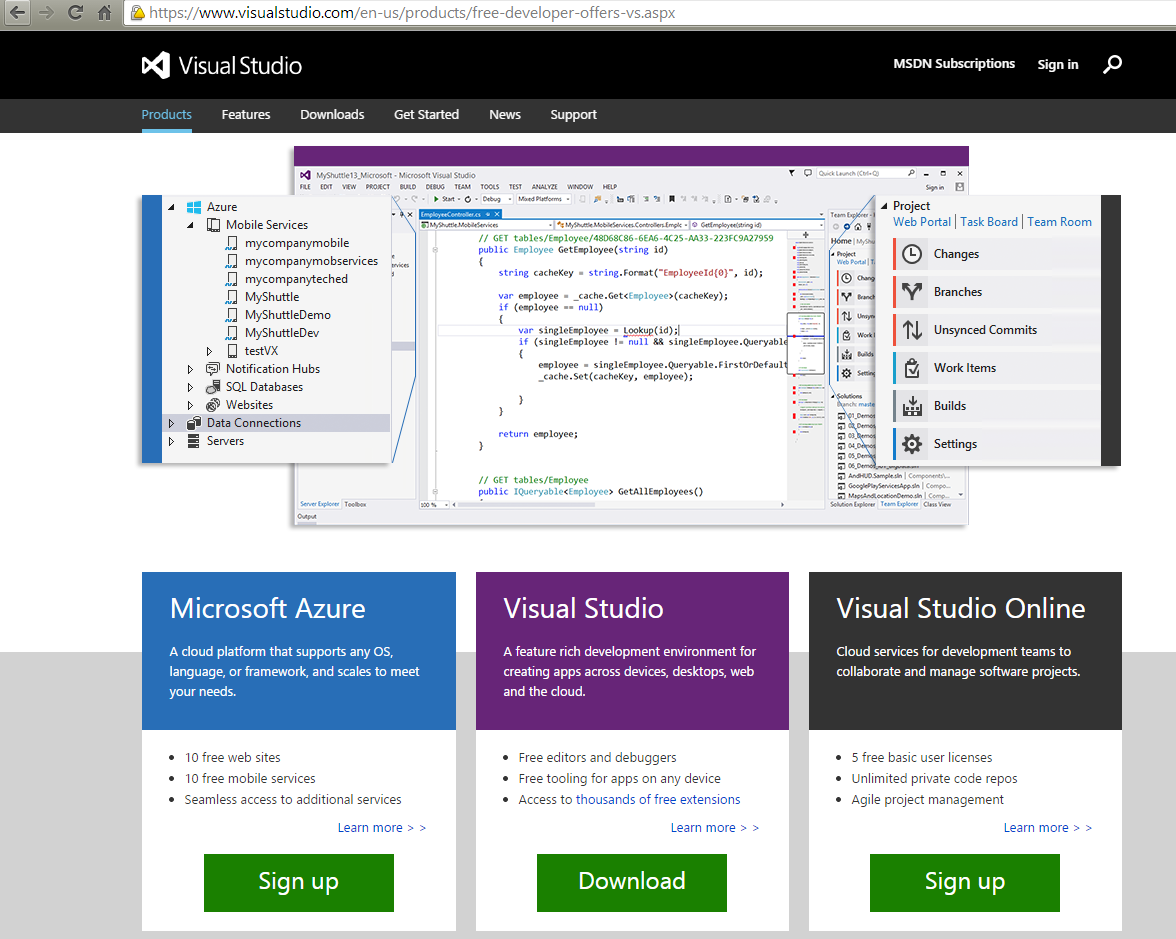Open the Get Started tab

click(427, 115)
